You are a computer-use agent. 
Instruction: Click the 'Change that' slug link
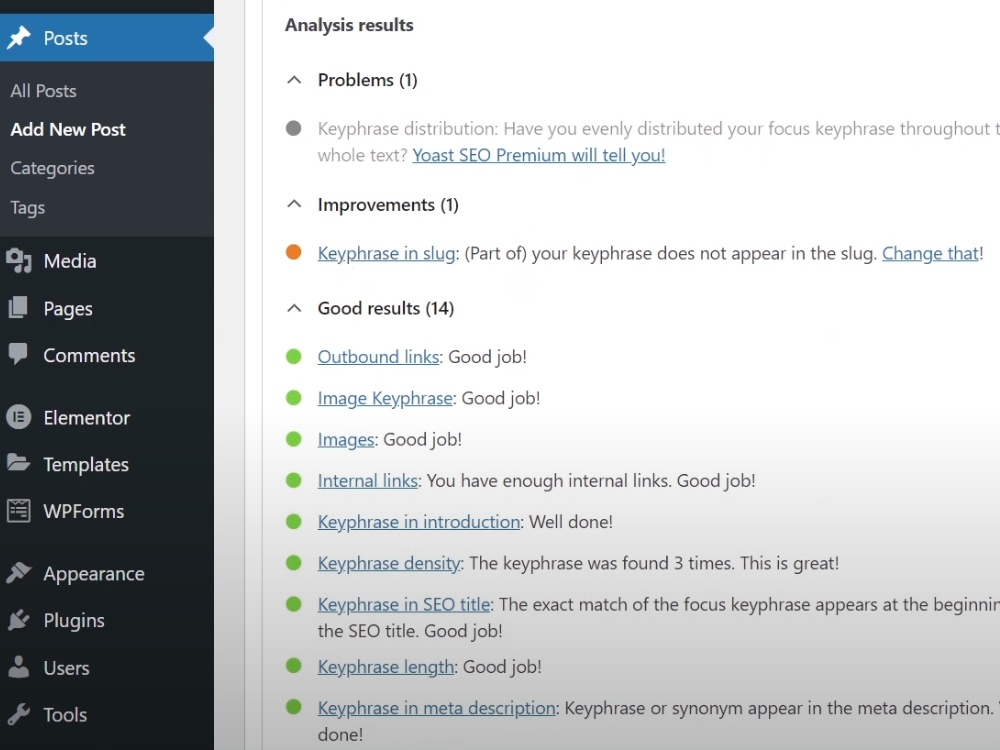pos(930,254)
